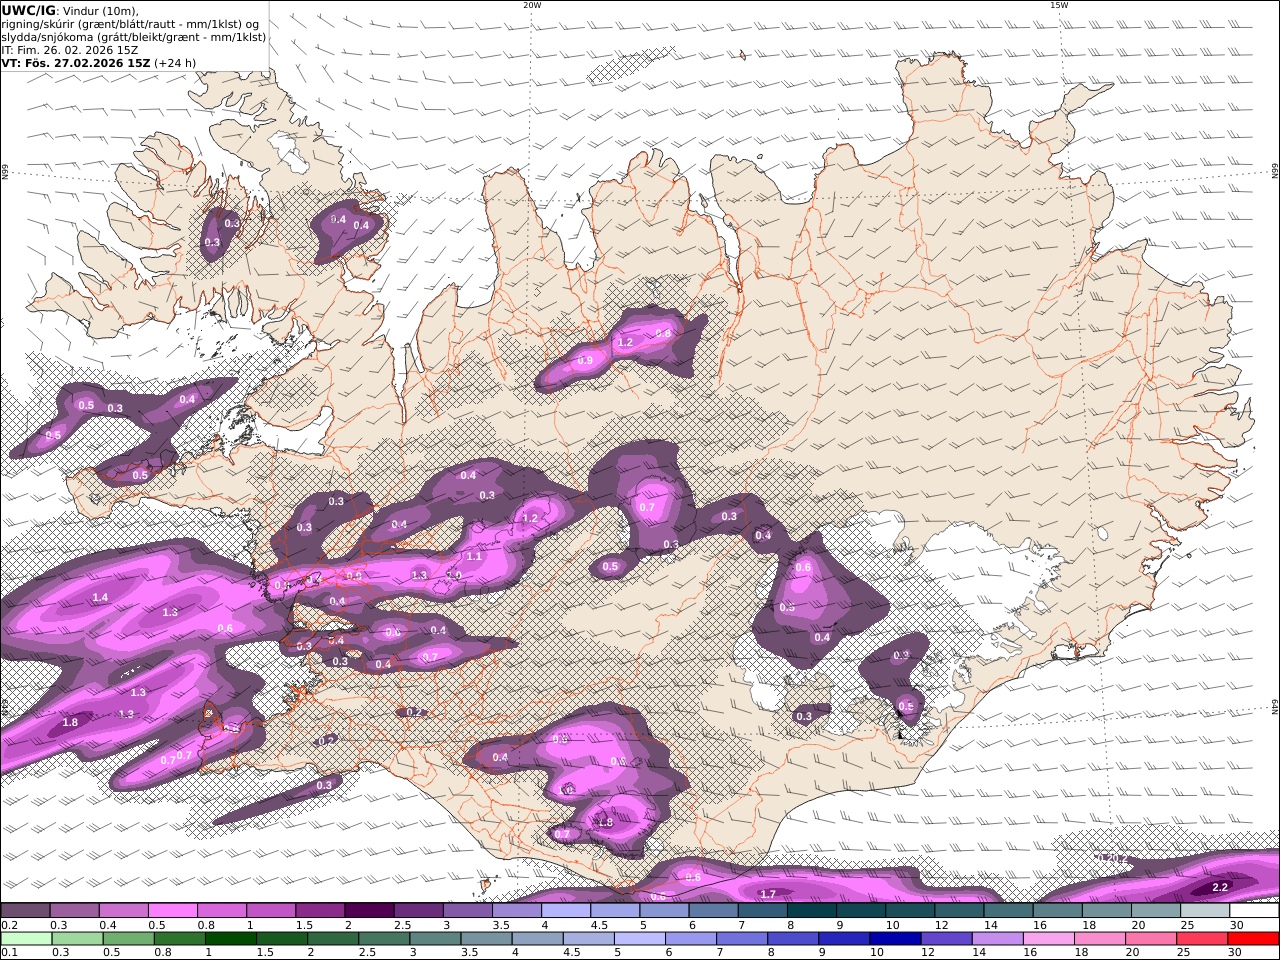The height and width of the screenshot is (960, 1280).
Task: Pick the crimson 25 rain scale swatch
Action: click(1202, 939)
